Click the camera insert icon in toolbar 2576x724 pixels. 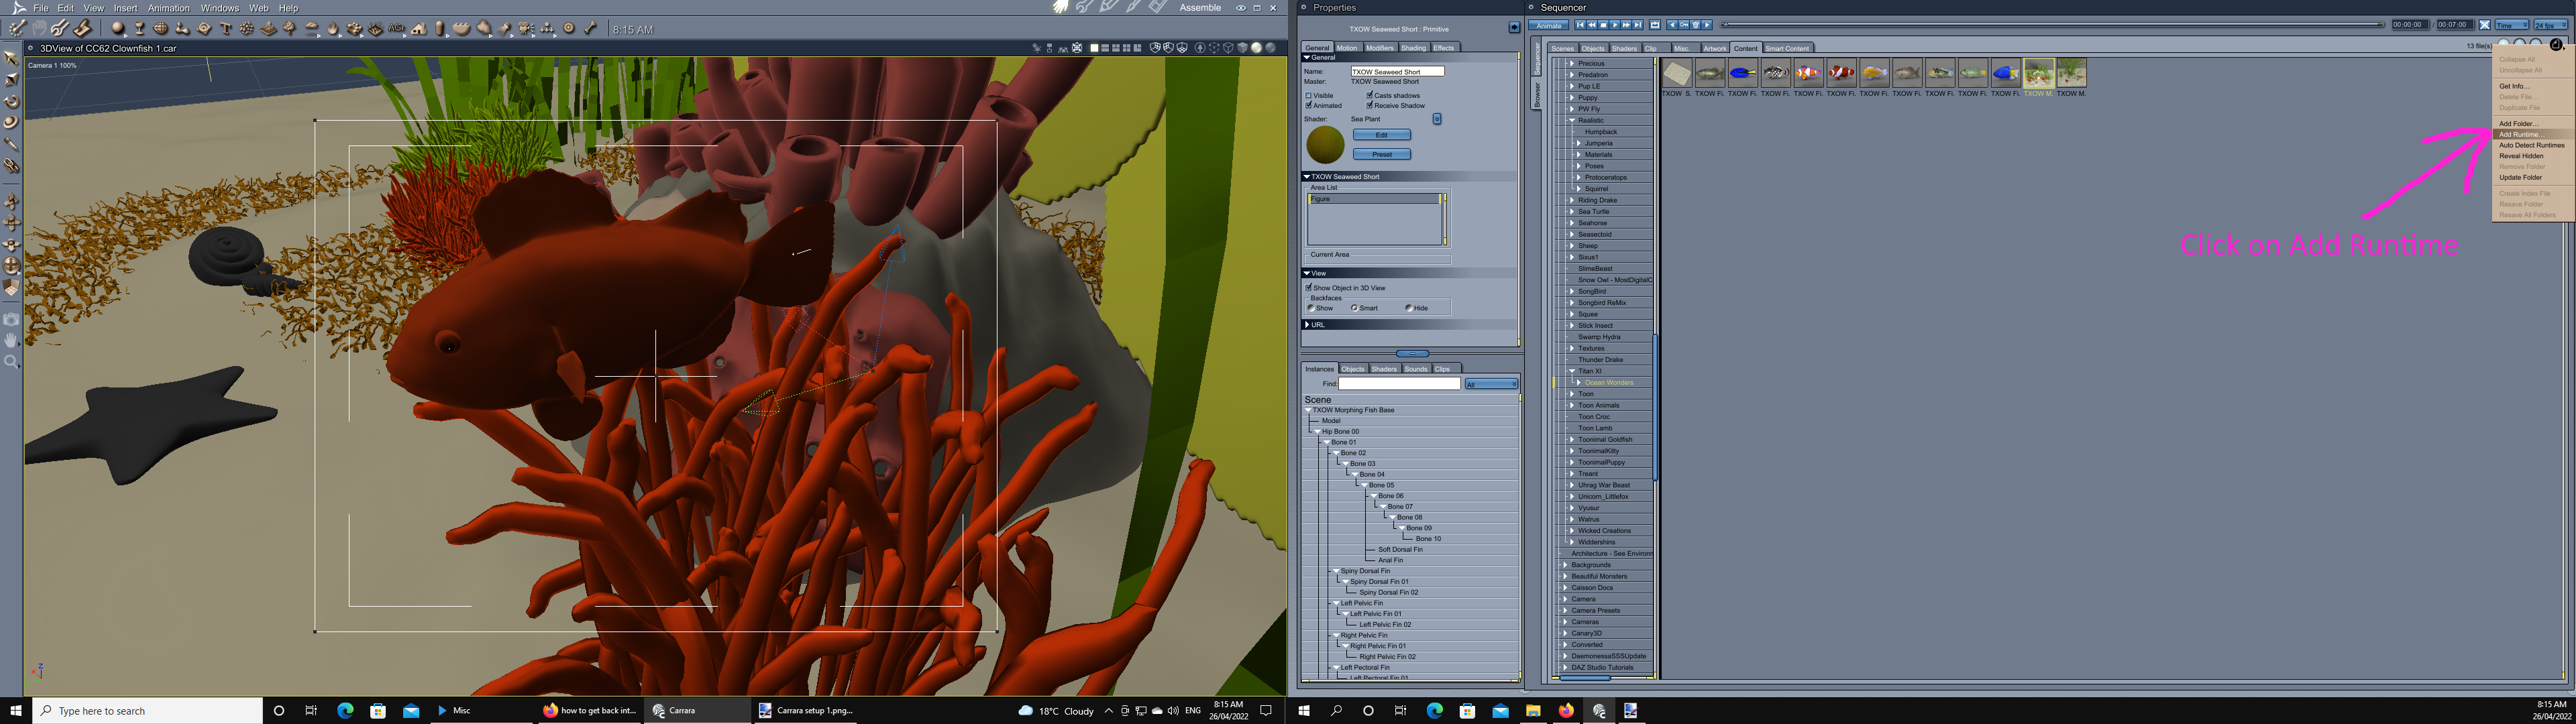525,28
